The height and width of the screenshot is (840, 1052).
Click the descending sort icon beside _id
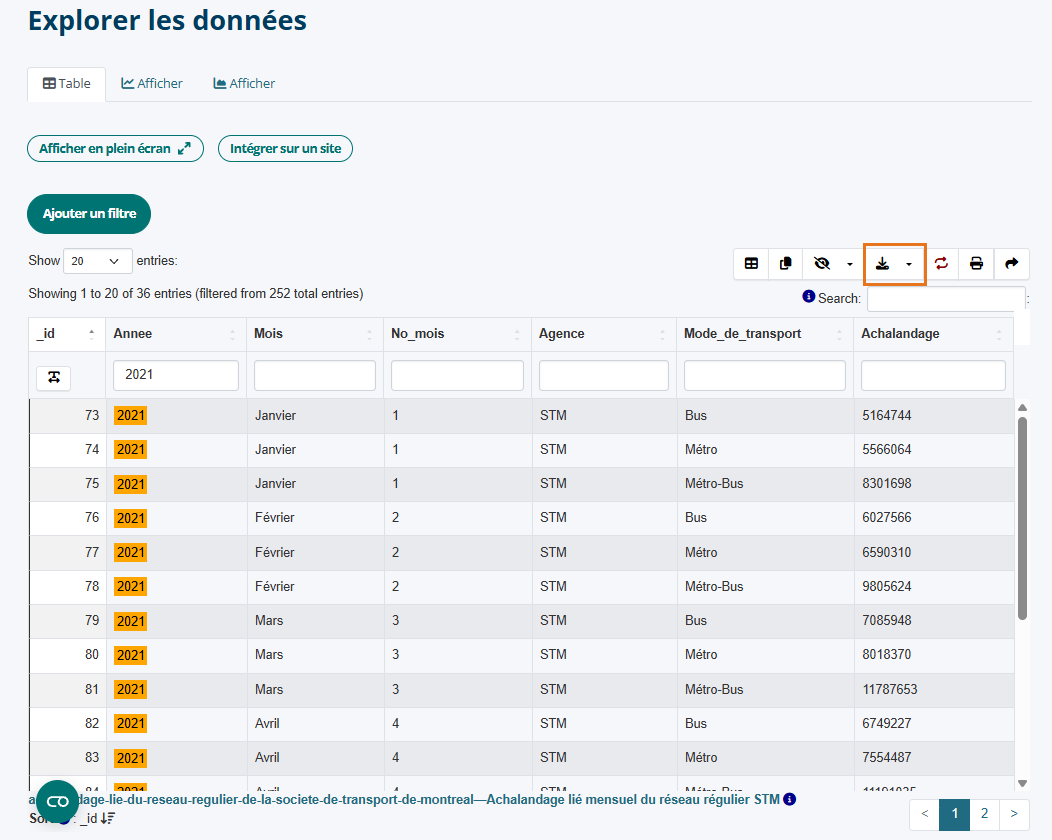coord(108,819)
